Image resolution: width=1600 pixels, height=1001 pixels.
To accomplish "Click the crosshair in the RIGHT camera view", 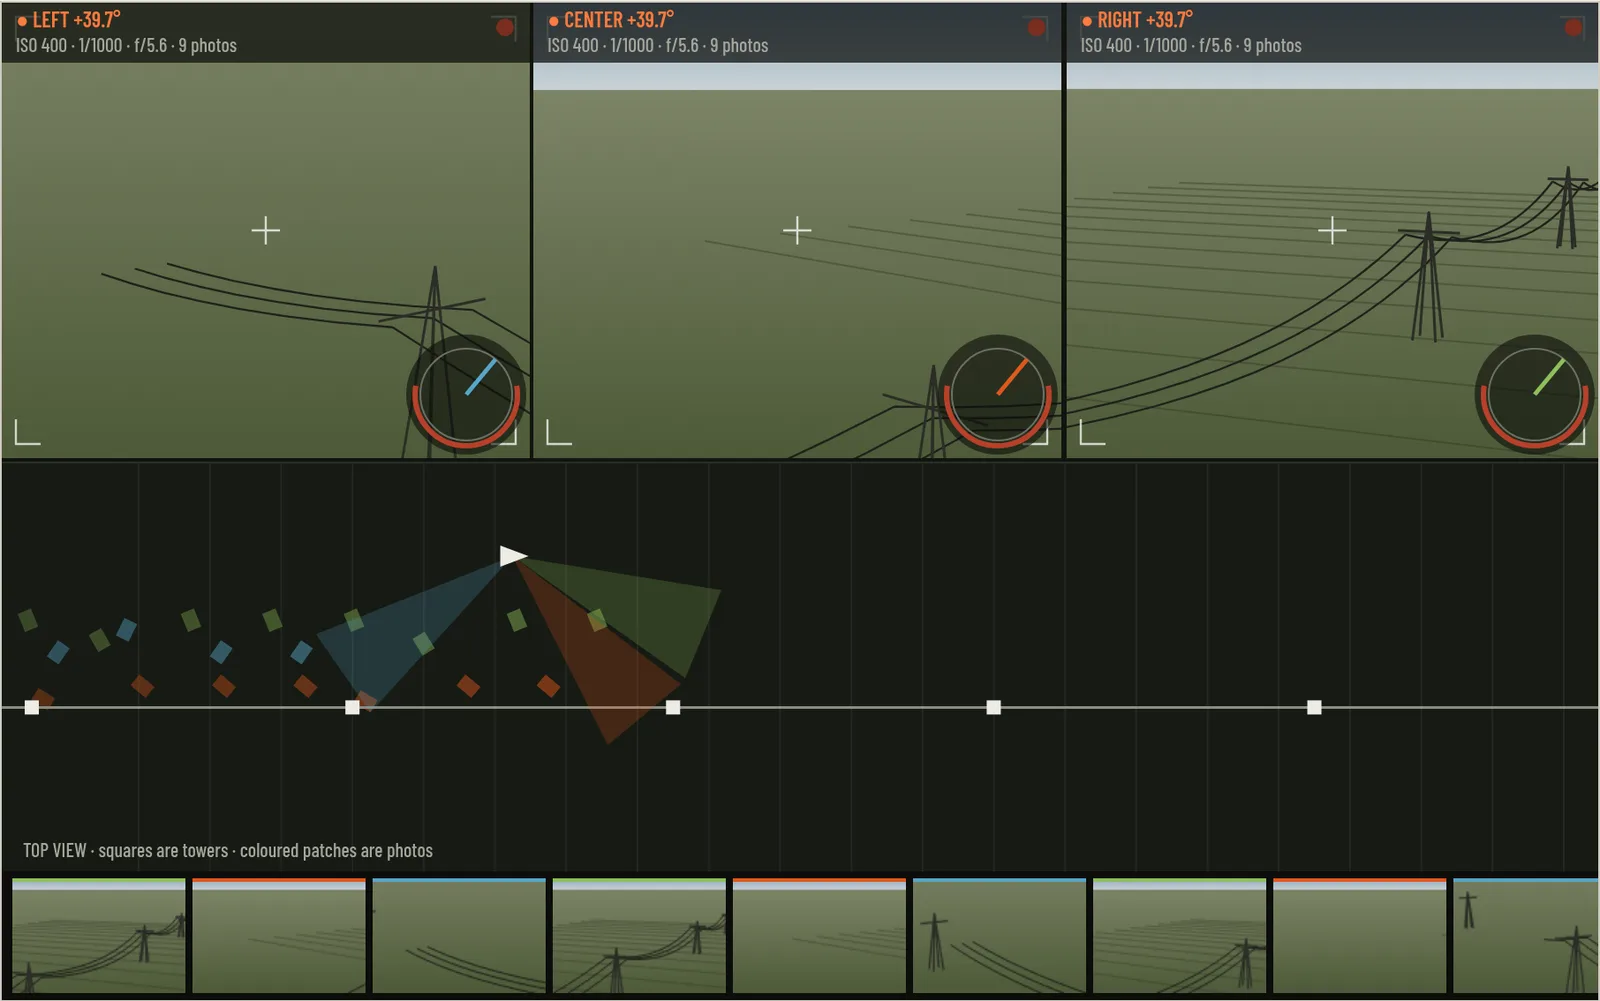I will (1332, 231).
